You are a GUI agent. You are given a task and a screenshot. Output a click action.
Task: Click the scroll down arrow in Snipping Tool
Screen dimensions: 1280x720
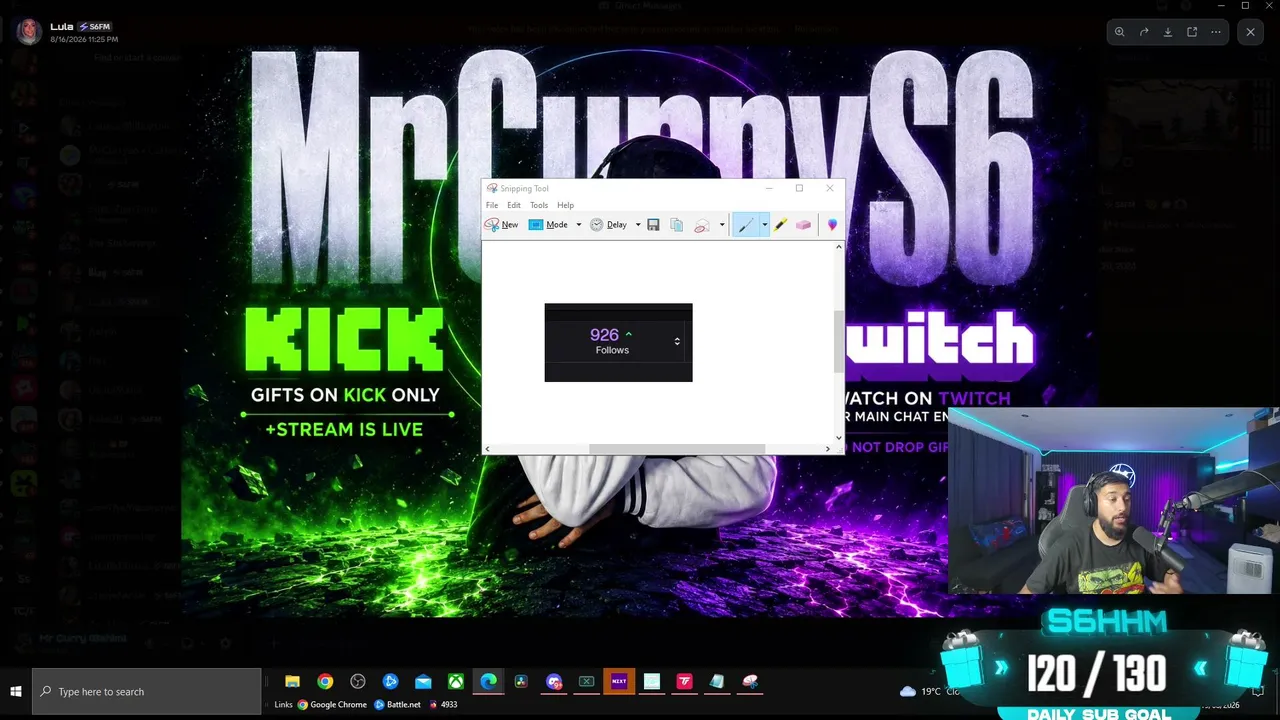click(x=839, y=437)
